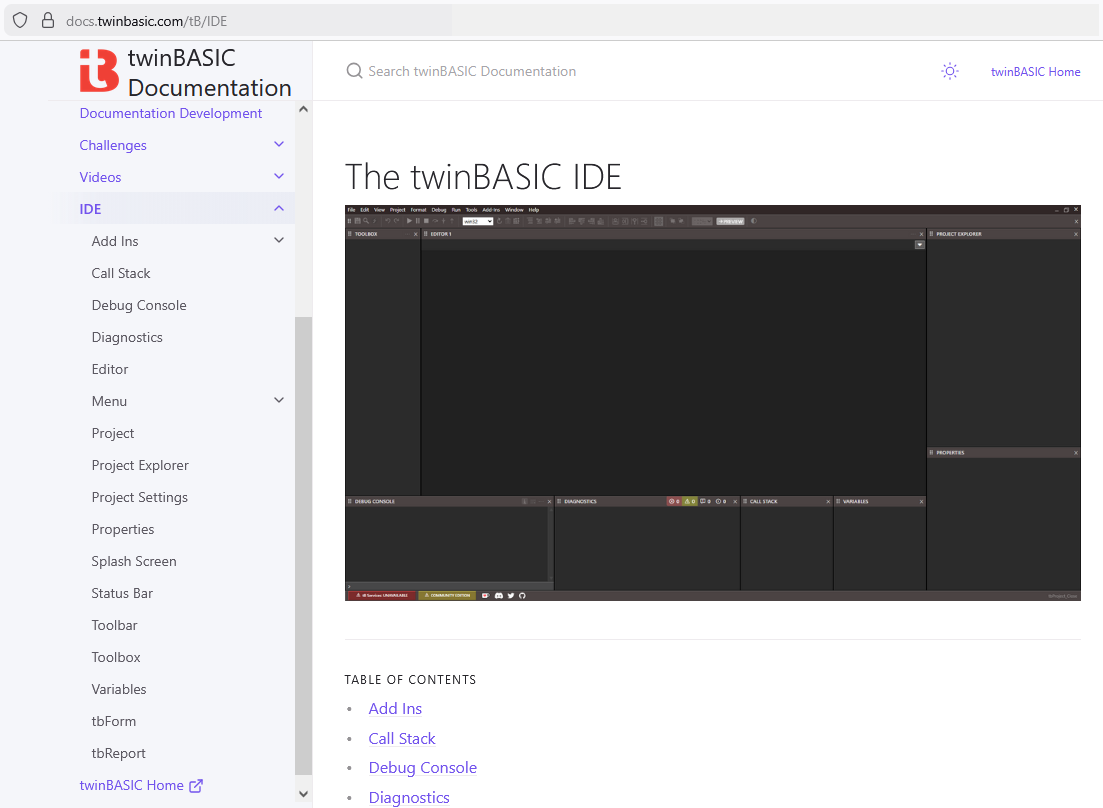Click the twinBASIC red logo icon

click(98, 71)
